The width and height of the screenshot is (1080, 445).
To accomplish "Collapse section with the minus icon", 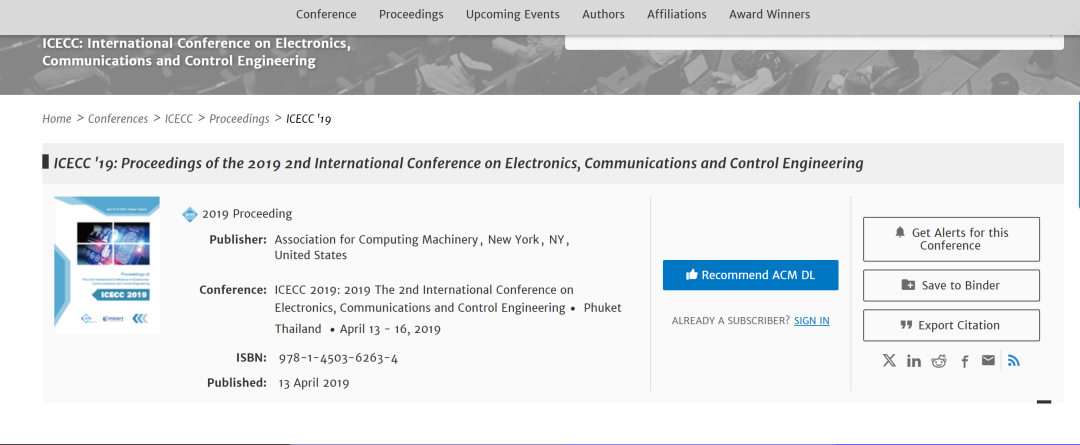I will (x=1044, y=402).
